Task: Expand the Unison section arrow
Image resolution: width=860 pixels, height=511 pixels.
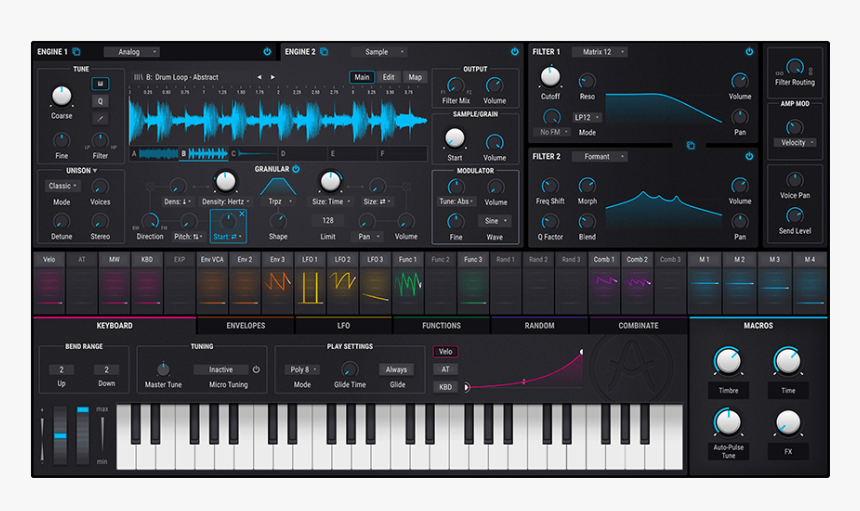Action: point(95,171)
